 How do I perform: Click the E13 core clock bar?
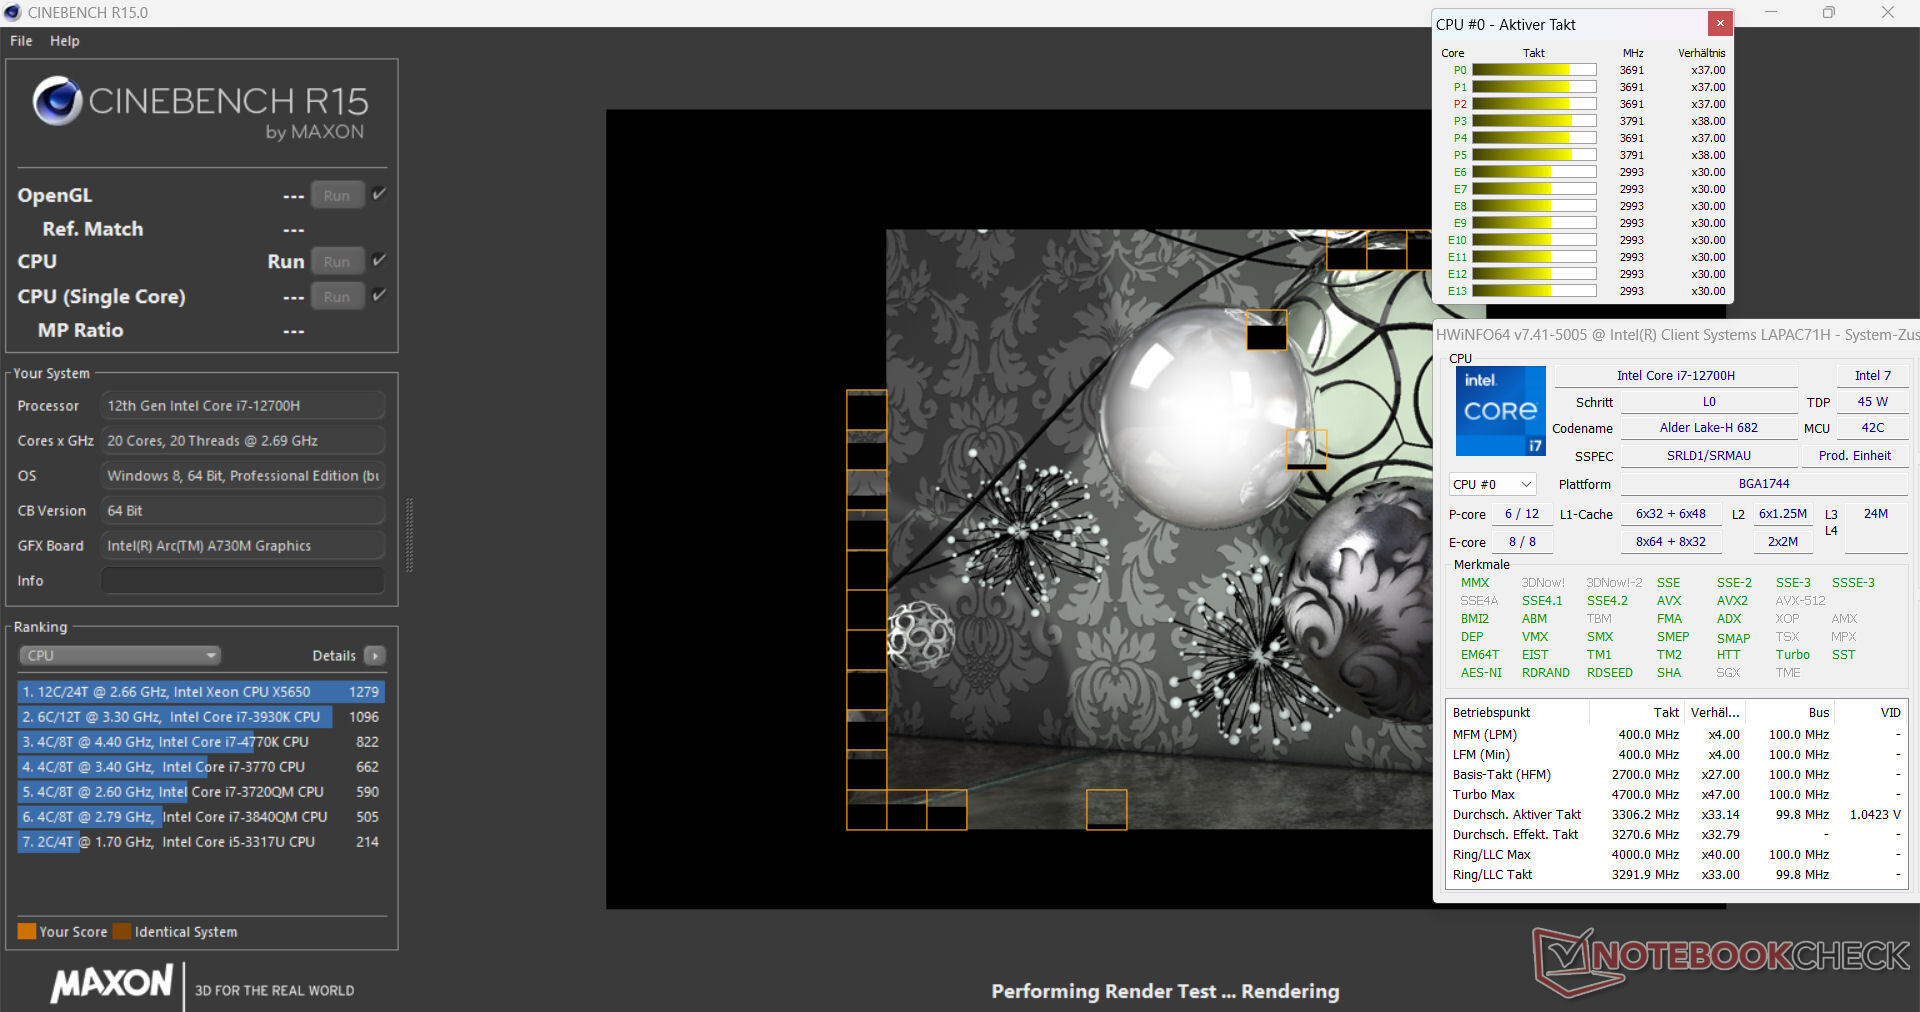[x=1534, y=291]
